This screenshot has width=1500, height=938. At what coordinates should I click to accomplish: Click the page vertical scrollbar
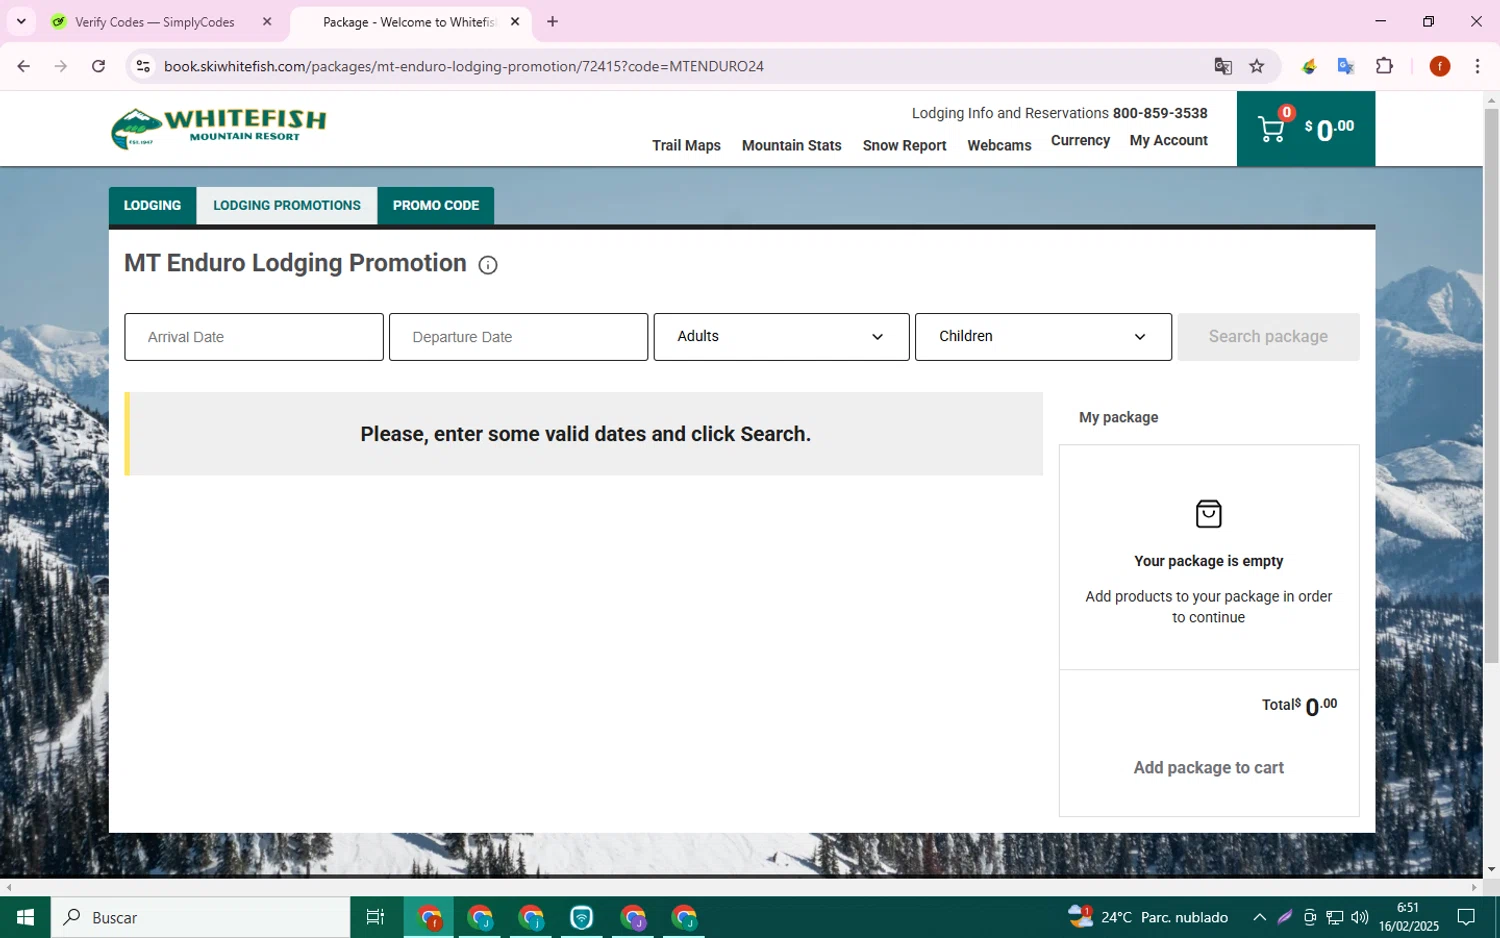pyautogui.click(x=1491, y=385)
